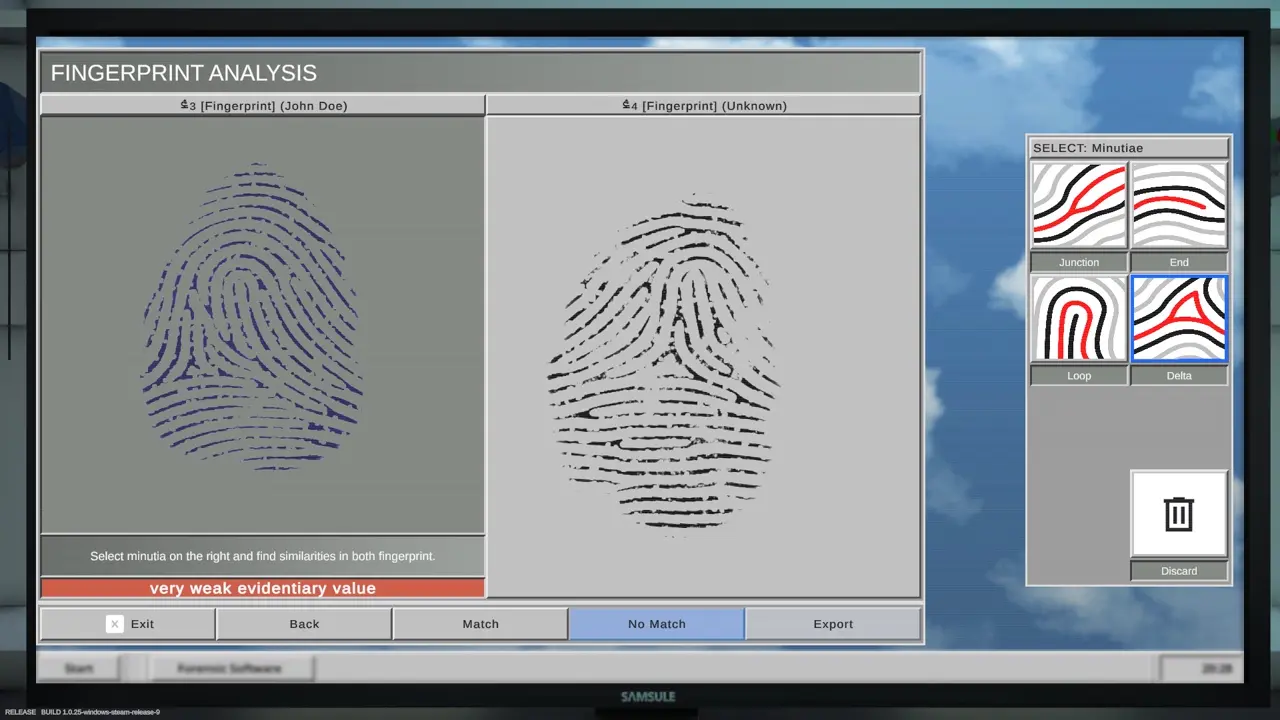Click the Export button

(833, 624)
